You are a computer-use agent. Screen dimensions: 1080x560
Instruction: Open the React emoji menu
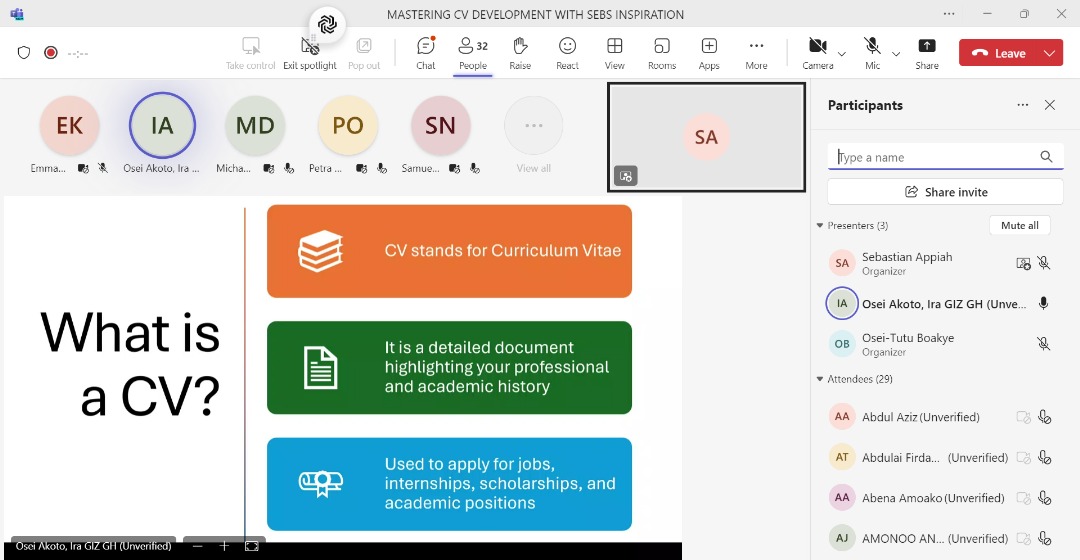(567, 52)
